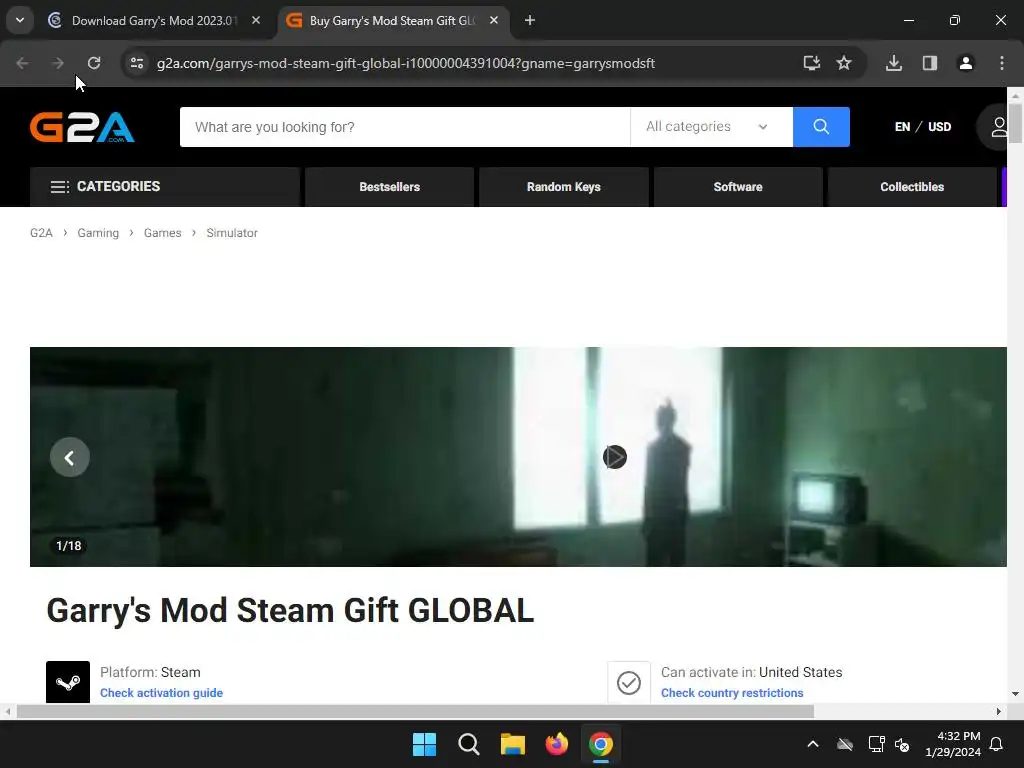Click the hamburger Categories menu icon
Image resolution: width=1024 pixels, height=768 pixels.
[x=59, y=187]
